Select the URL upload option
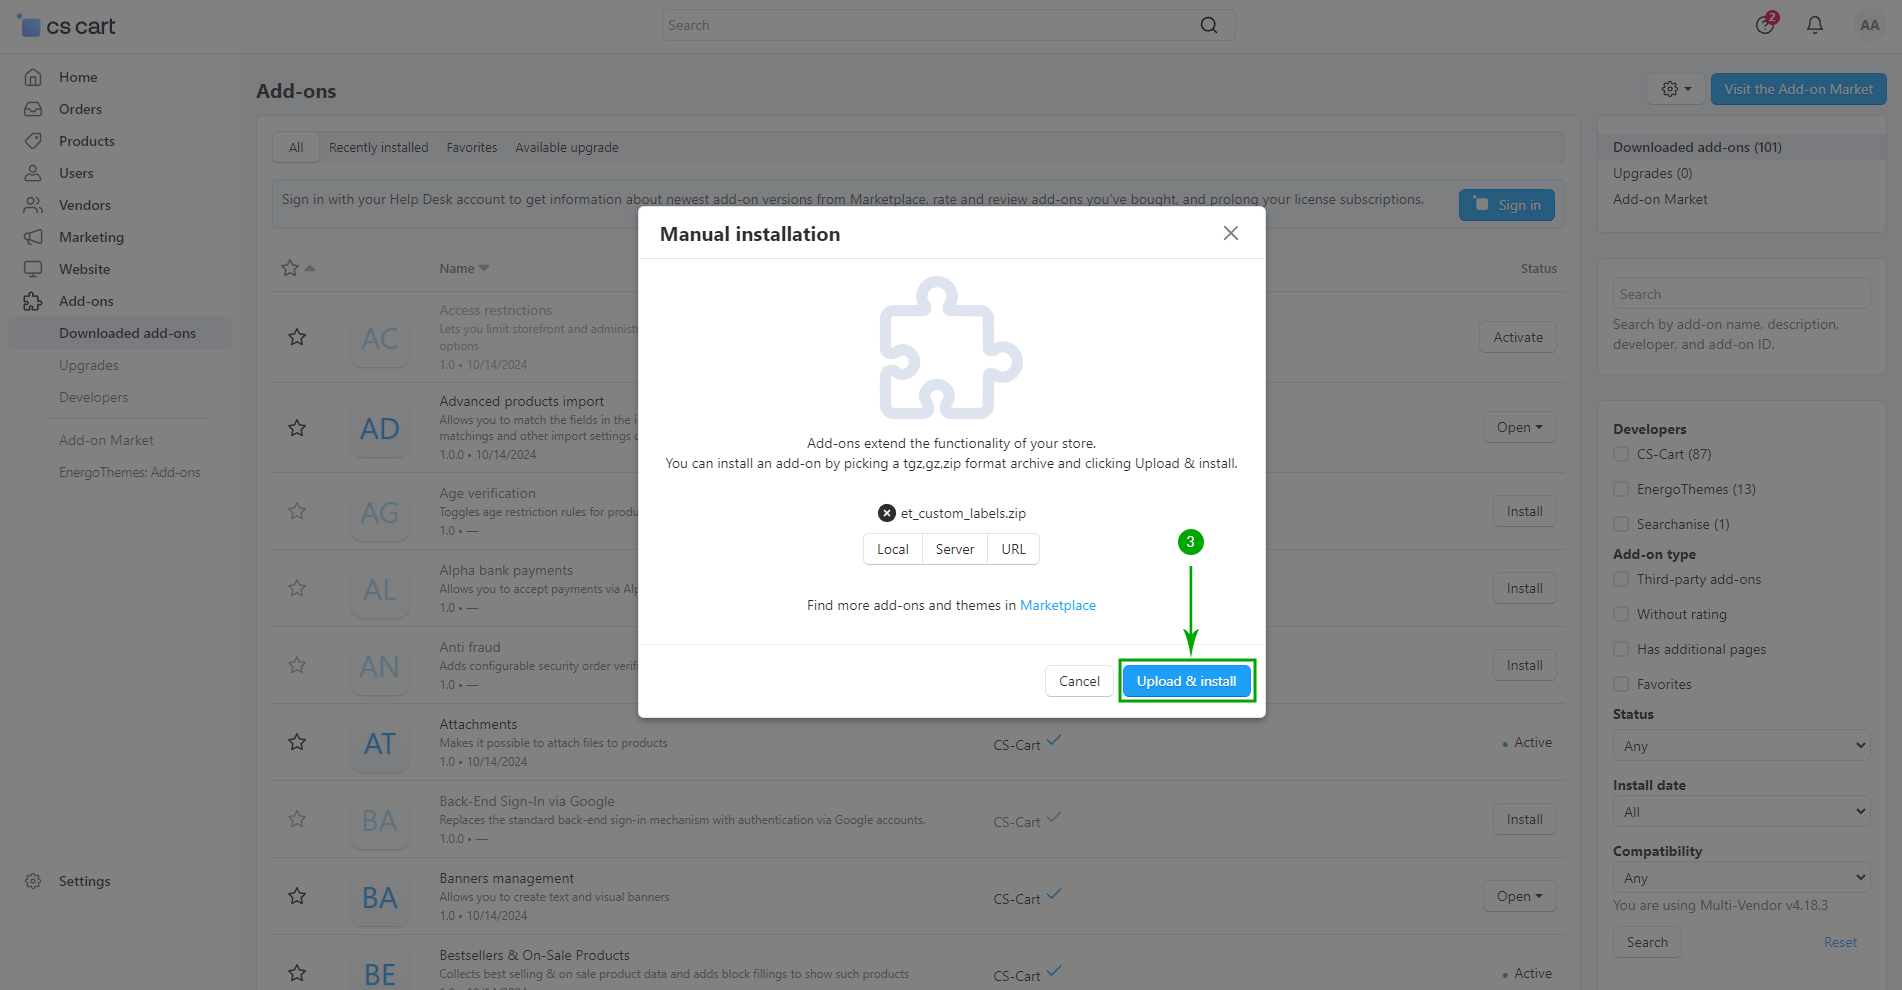This screenshot has height=990, width=1902. pyautogui.click(x=1013, y=549)
